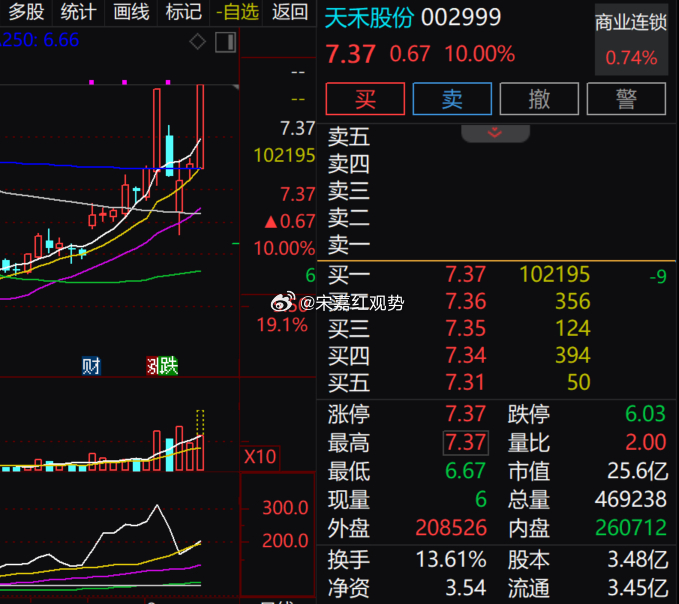679x604 pixels.
Task: Click the 卖五 row label
Action: [349, 137]
